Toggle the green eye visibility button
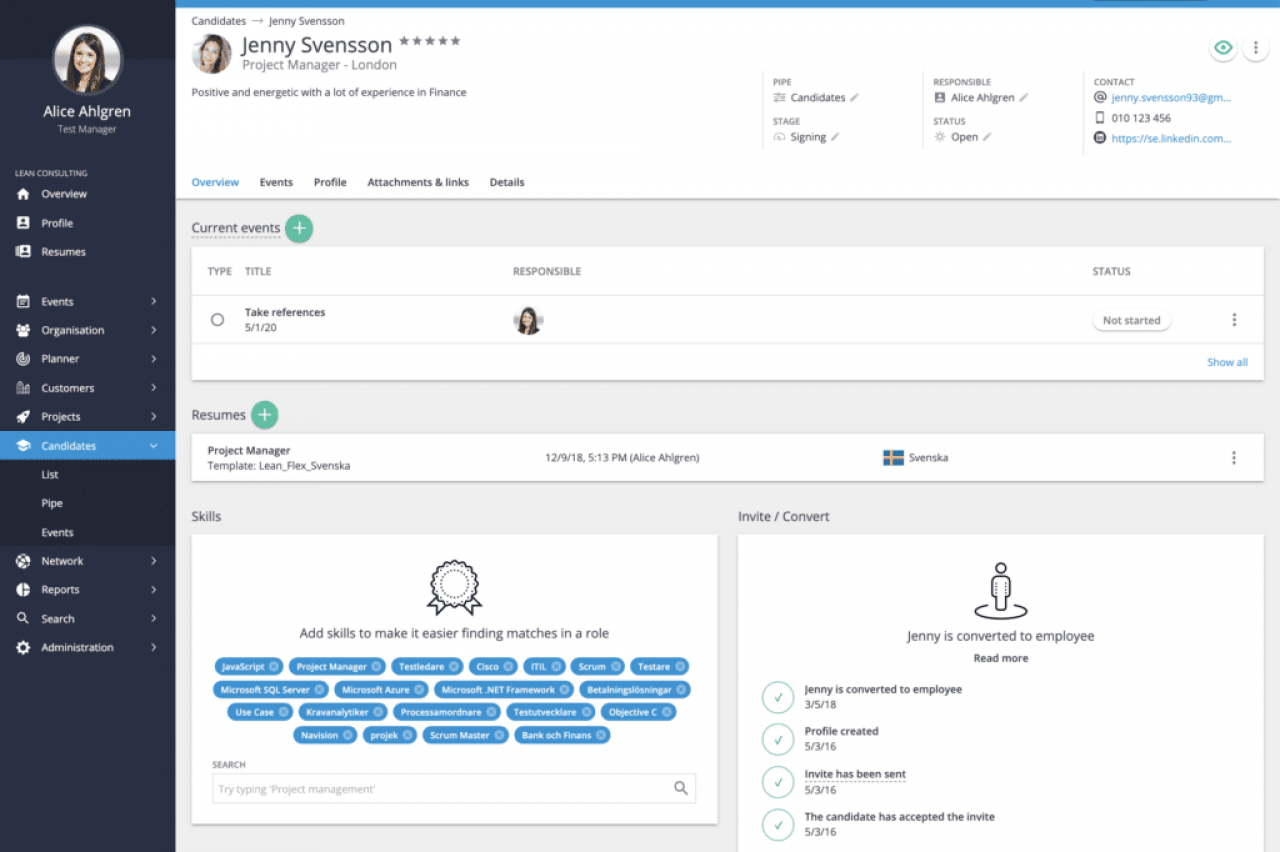1280x852 pixels. click(1222, 48)
